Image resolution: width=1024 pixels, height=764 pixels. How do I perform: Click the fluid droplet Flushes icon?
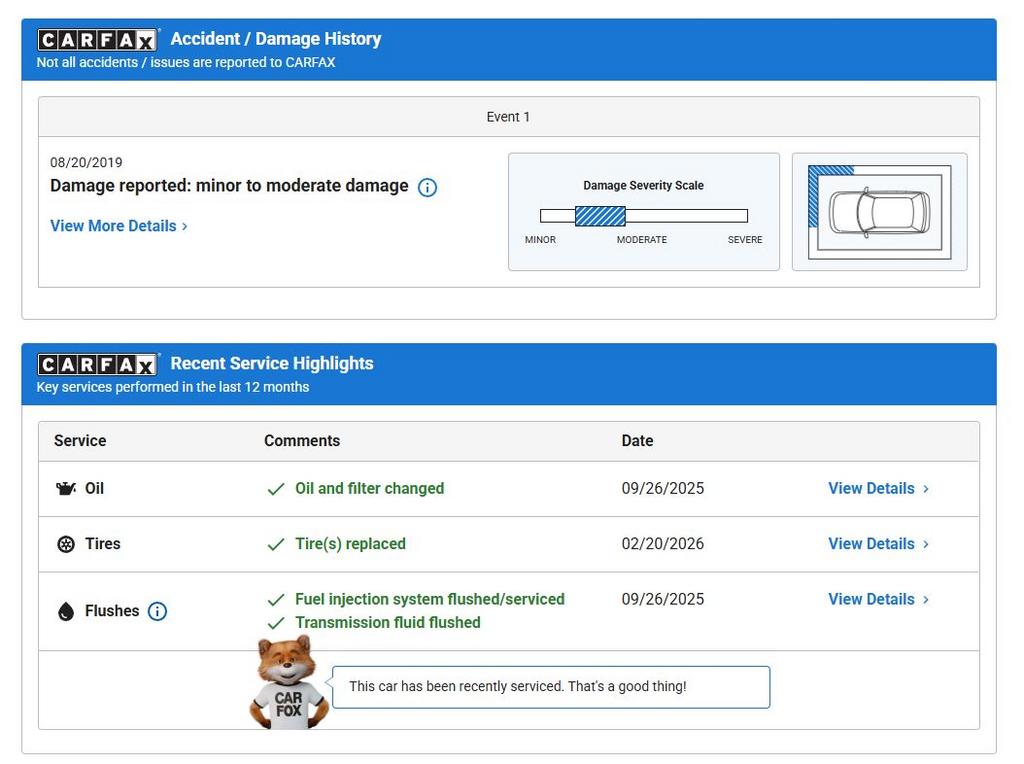[x=66, y=612]
